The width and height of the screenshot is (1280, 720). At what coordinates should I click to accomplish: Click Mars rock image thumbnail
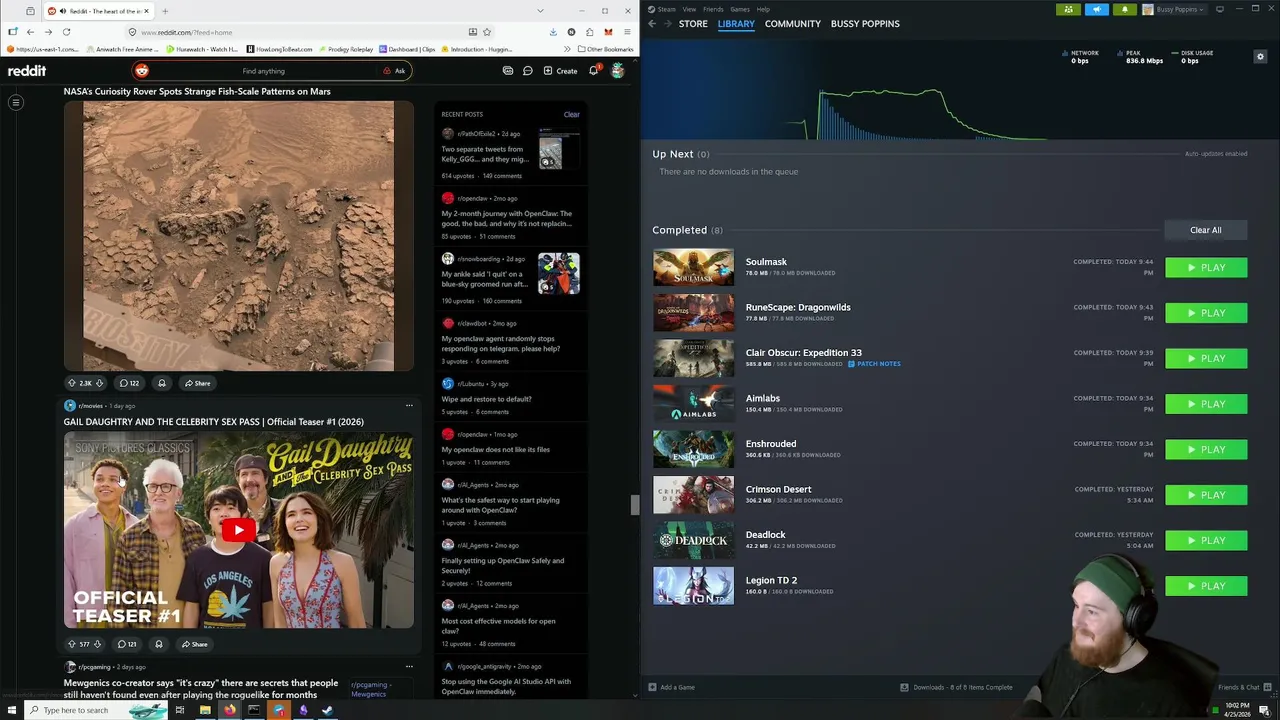[238, 236]
